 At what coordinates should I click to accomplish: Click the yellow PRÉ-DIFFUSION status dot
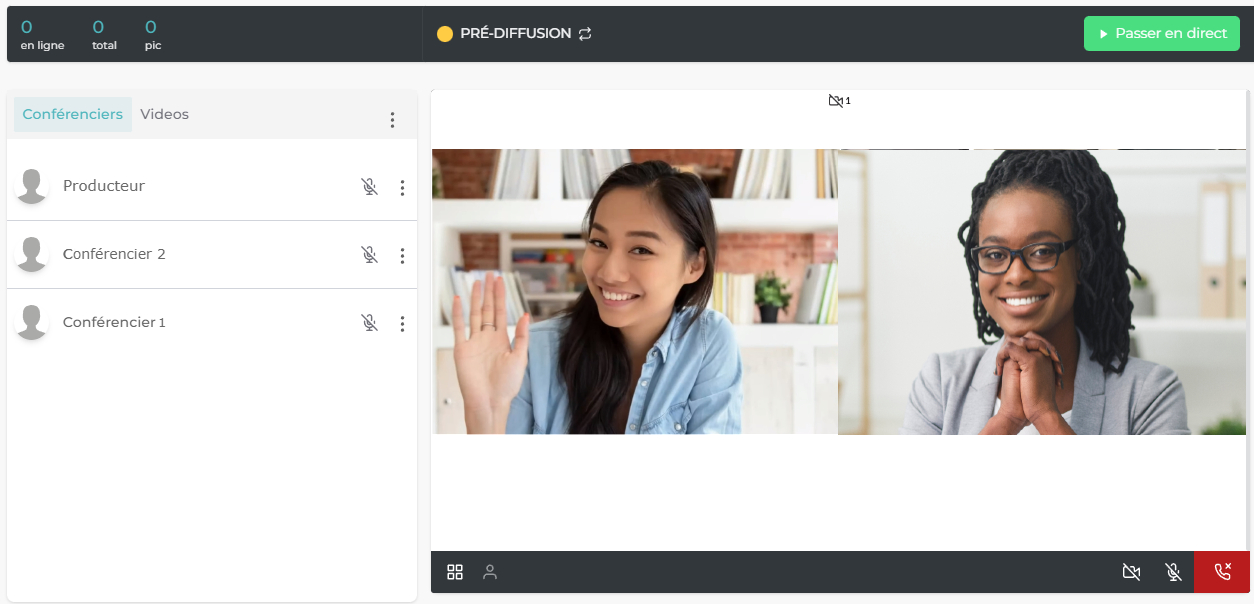[x=445, y=34]
